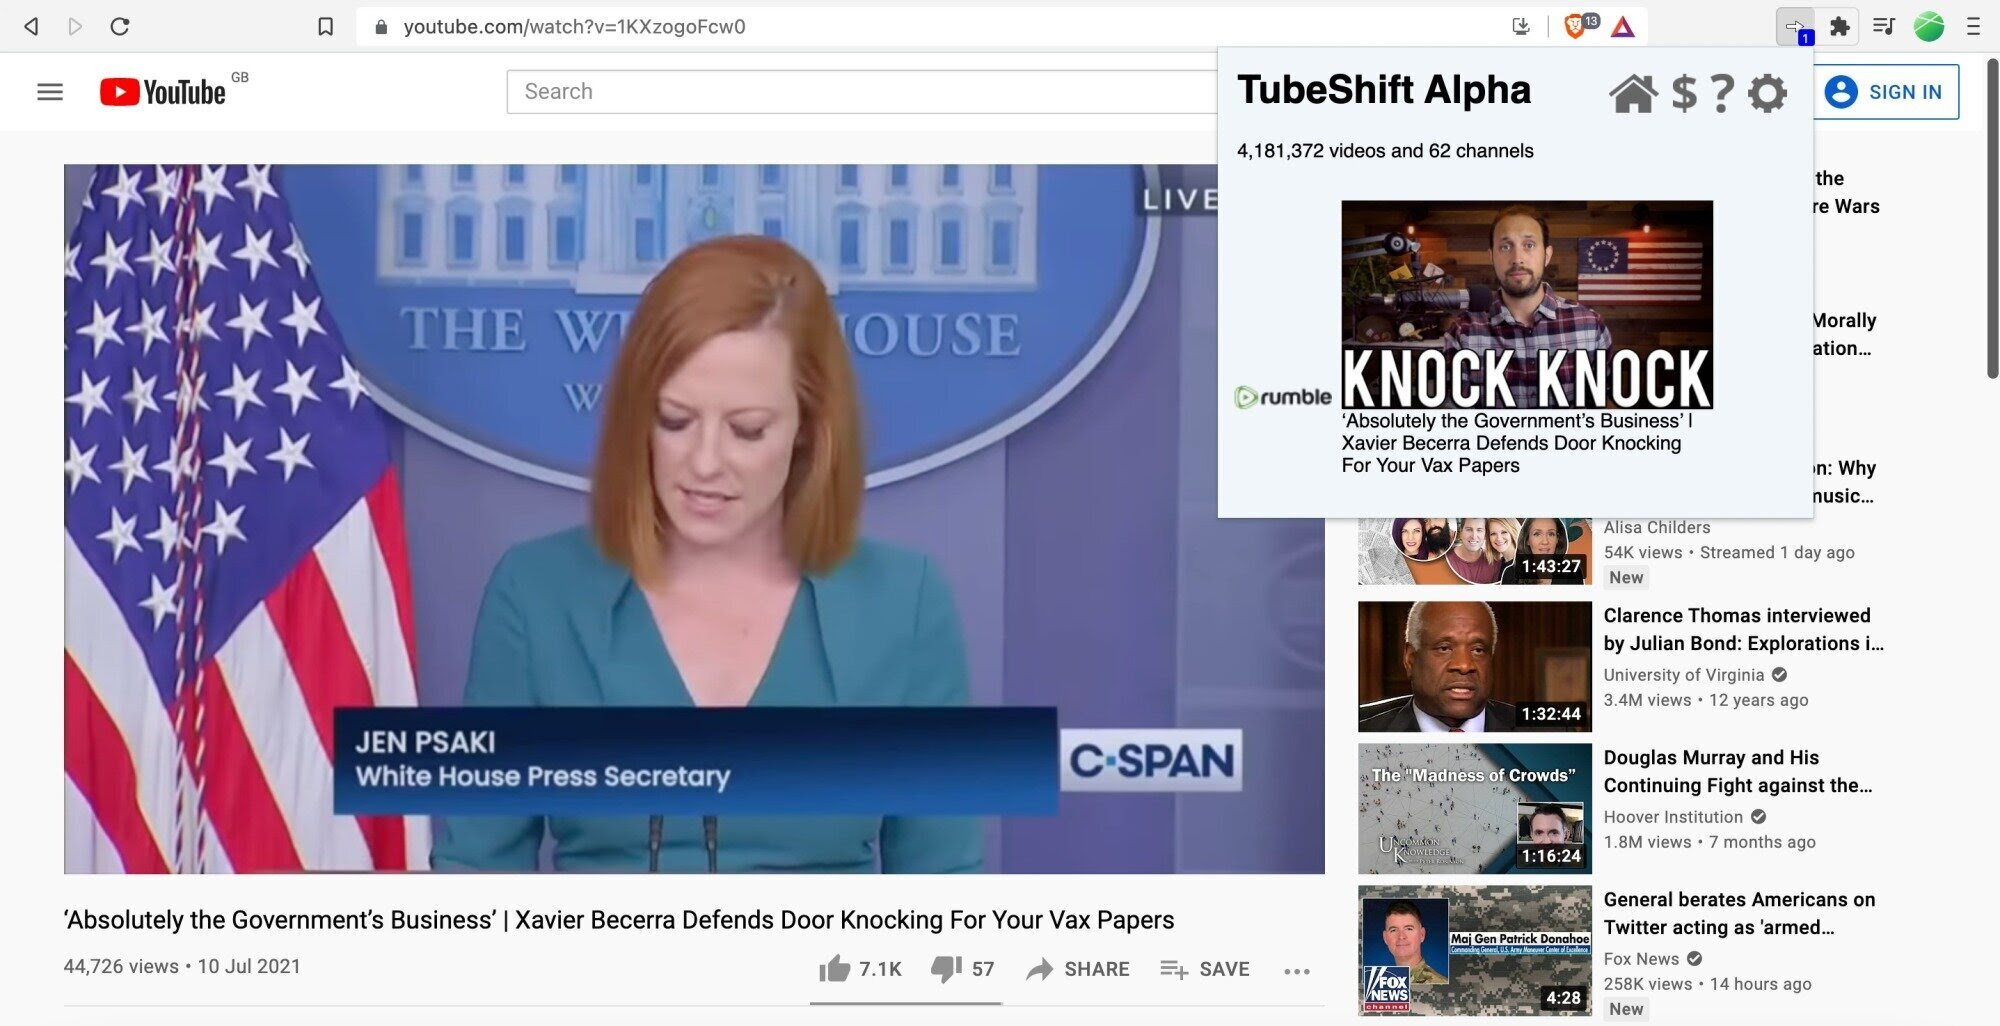Open TubeShift settings gear
2000x1026 pixels.
pyautogui.click(x=1767, y=93)
